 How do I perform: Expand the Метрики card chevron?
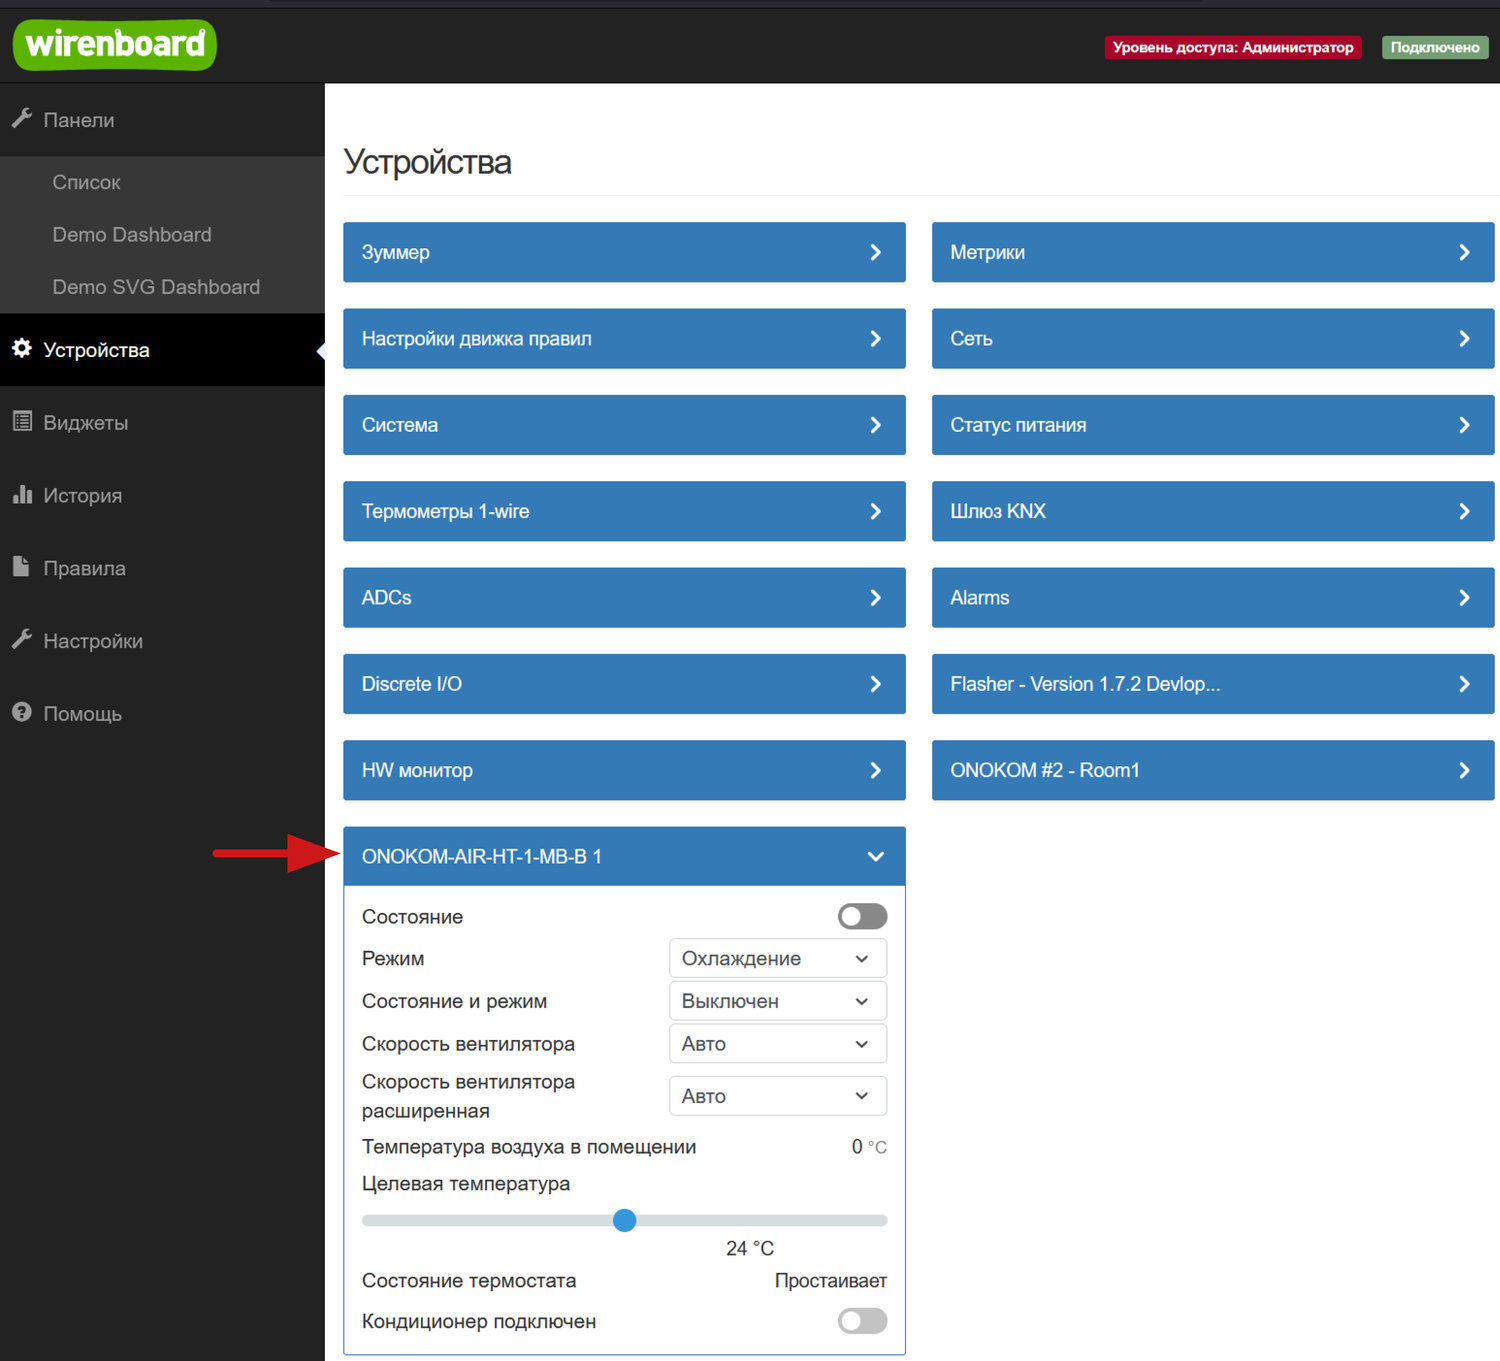pyautogui.click(x=1464, y=252)
